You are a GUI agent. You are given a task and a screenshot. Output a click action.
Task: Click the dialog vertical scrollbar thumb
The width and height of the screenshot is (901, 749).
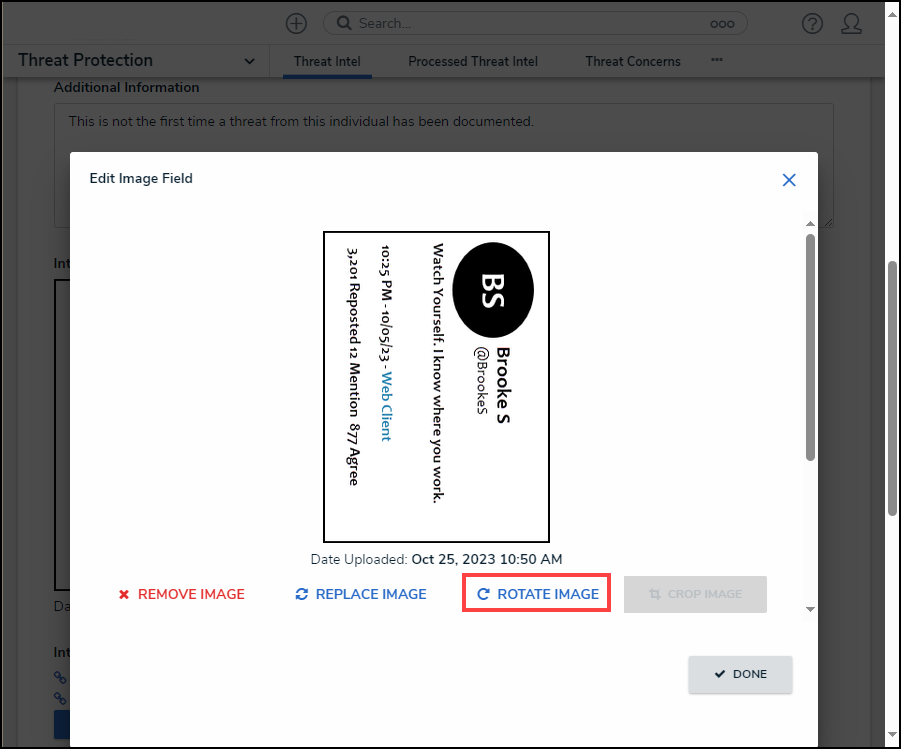(x=810, y=347)
